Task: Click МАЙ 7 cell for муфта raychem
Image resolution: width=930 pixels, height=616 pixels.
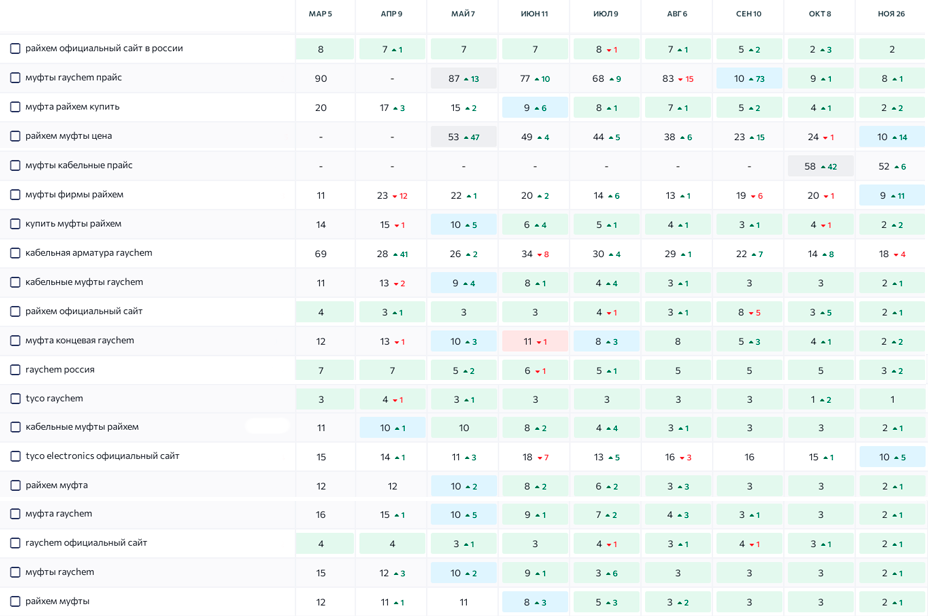Action: [x=463, y=515]
